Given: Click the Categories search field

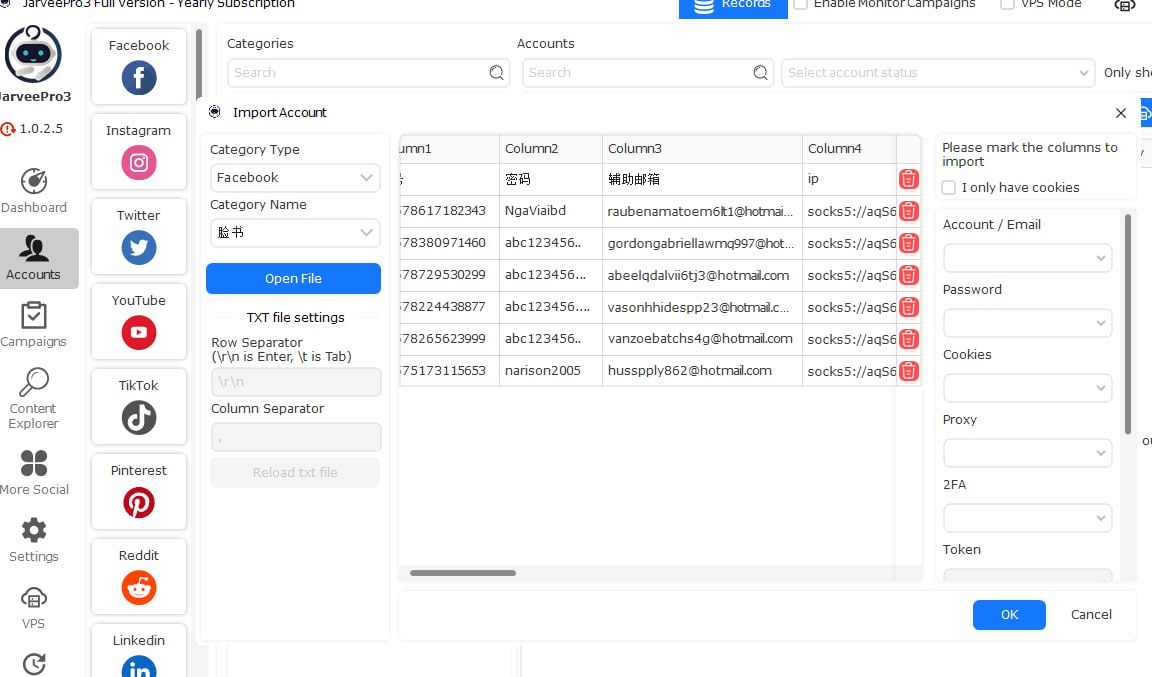Looking at the screenshot, I should tap(358, 73).
